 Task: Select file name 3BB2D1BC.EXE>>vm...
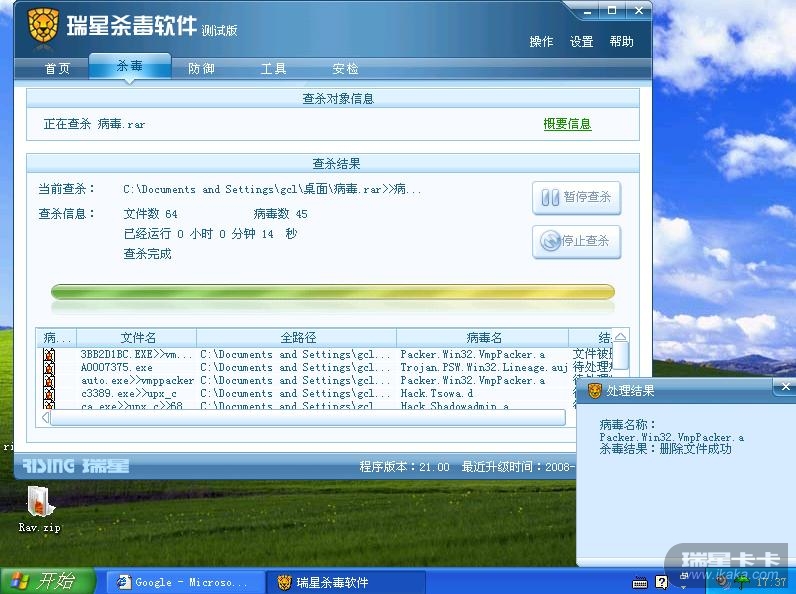click(x=136, y=355)
